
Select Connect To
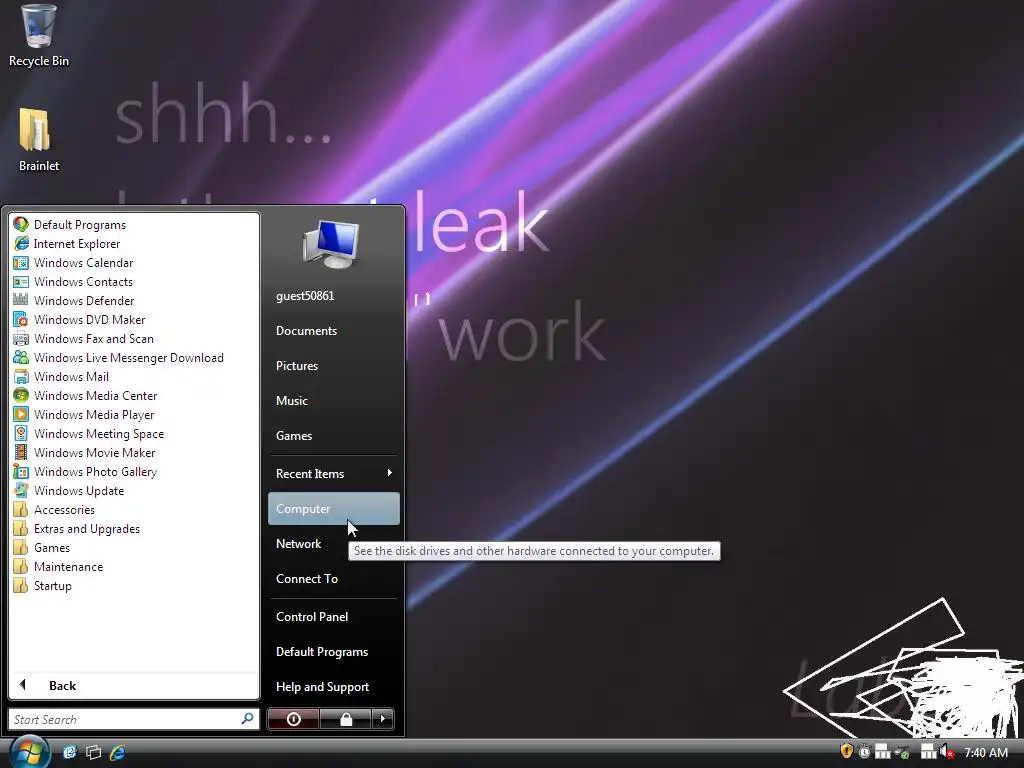(333, 579)
